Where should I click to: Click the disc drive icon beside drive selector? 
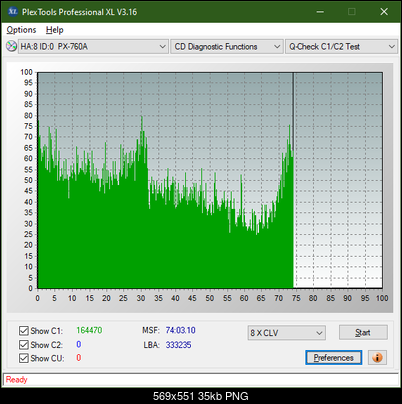(11, 46)
